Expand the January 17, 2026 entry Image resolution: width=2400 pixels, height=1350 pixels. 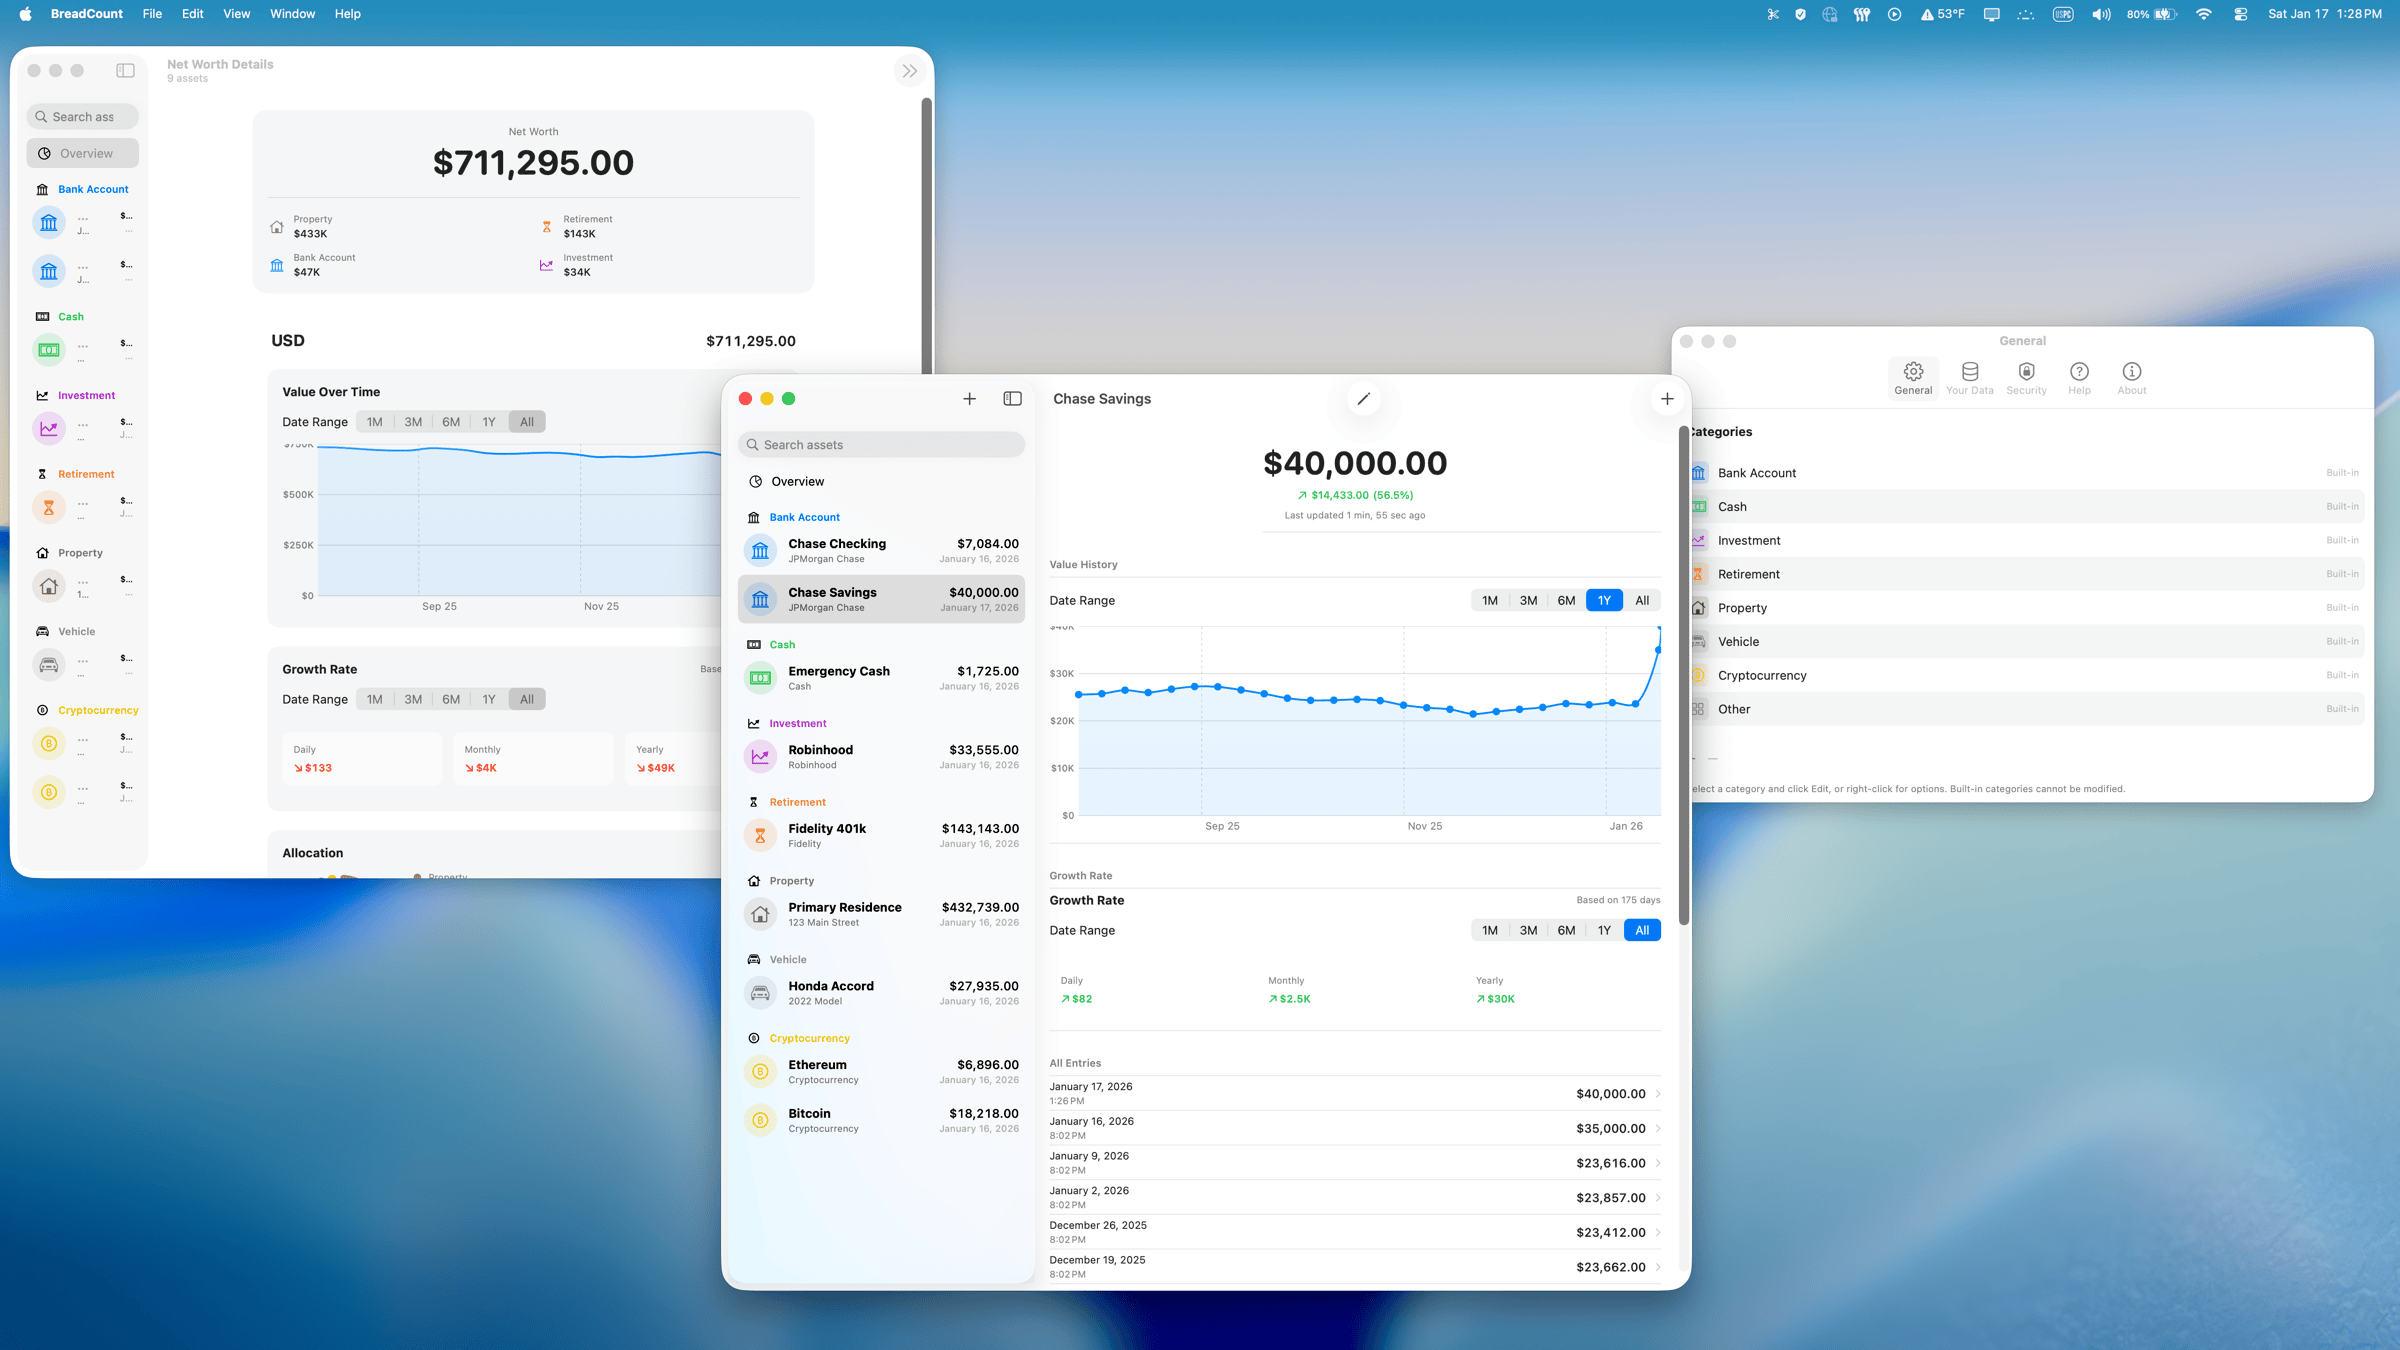pyautogui.click(x=1659, y=1093)
